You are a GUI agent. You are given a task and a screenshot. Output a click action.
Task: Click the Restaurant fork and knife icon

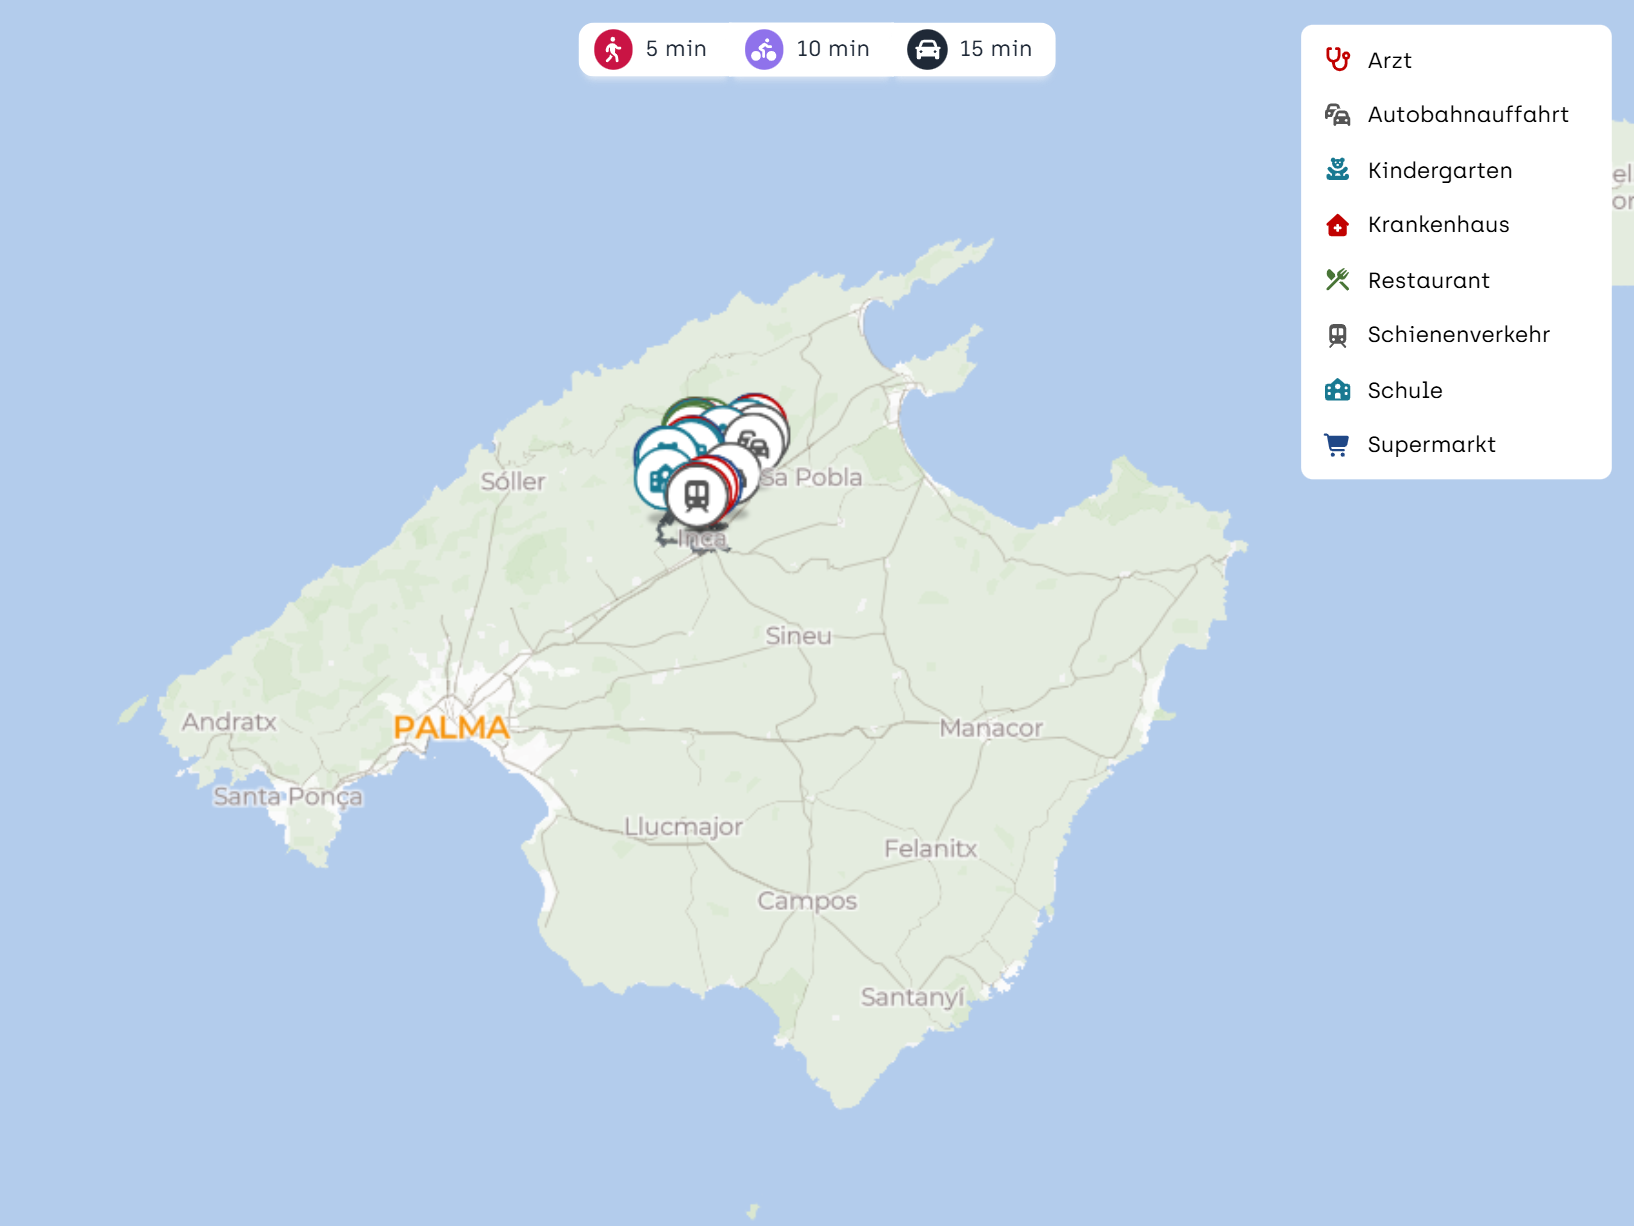(x=1337, y=280)
